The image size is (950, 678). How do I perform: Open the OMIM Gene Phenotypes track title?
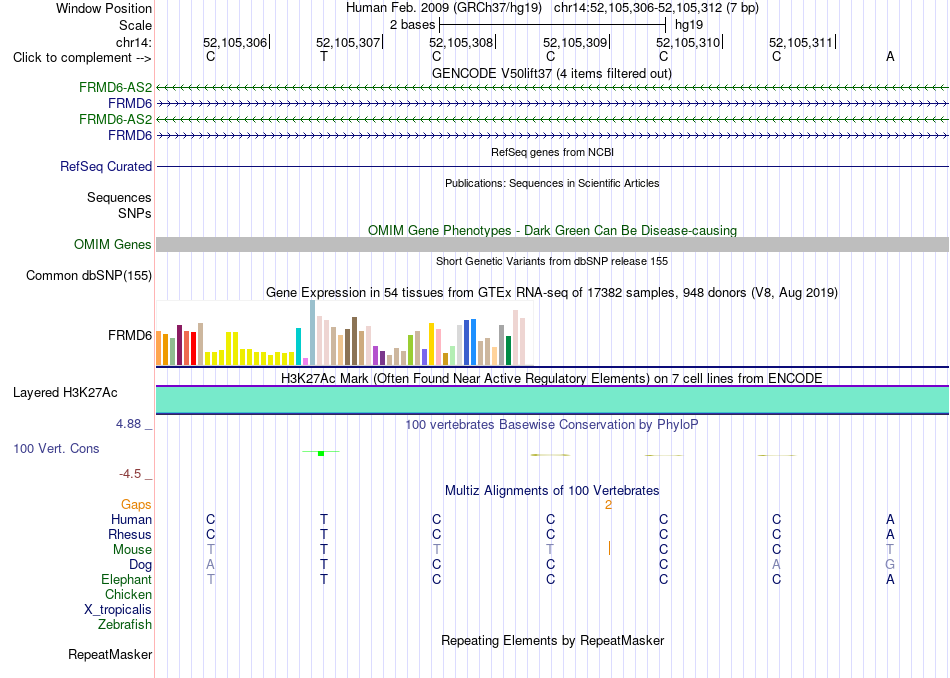click(x=552, y=230)
